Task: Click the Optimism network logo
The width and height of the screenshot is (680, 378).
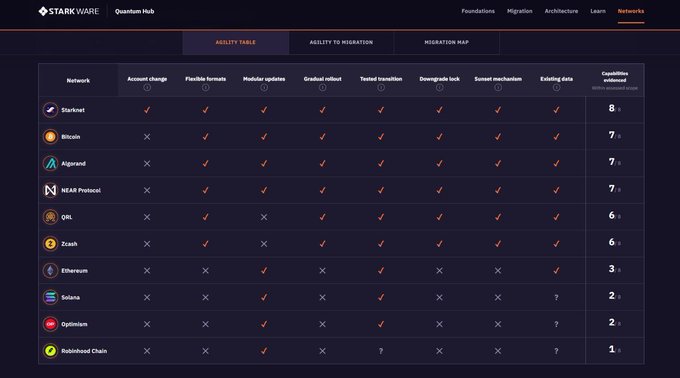Action: (x=50, y=324)
